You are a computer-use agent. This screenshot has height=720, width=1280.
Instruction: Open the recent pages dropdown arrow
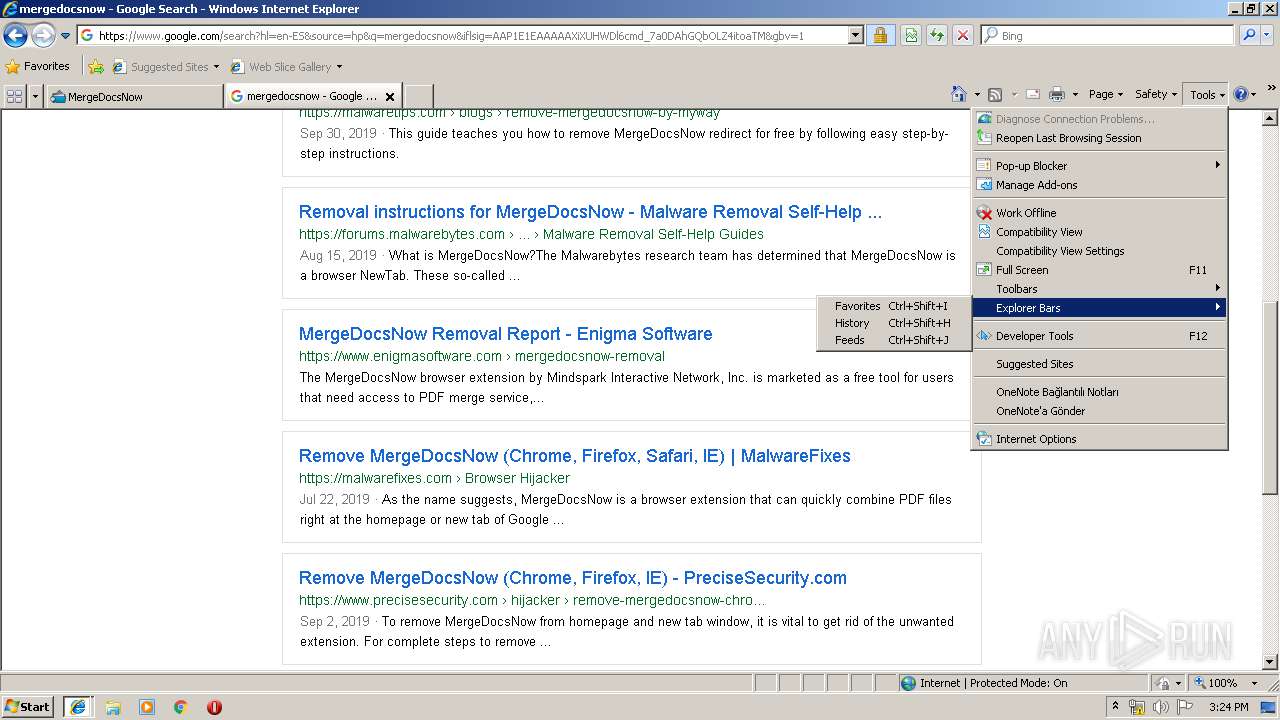pos(66,36)
